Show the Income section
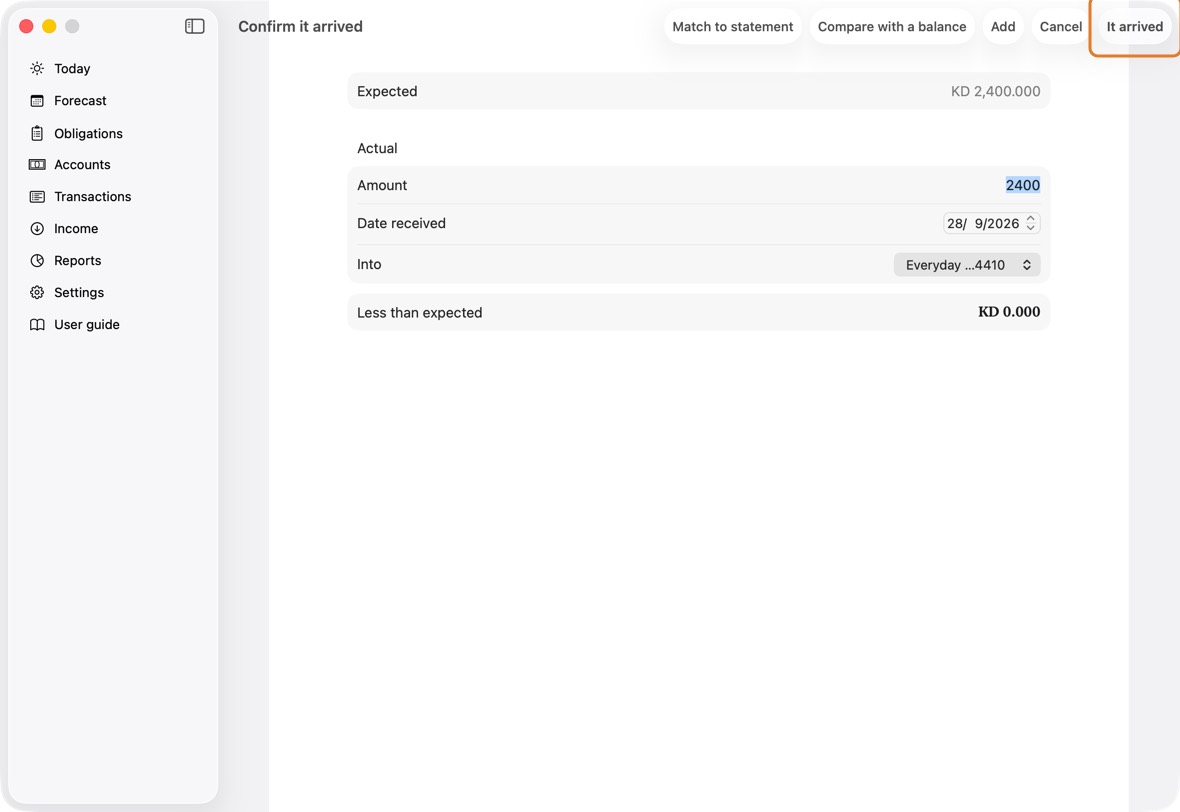 coord(76,229)
